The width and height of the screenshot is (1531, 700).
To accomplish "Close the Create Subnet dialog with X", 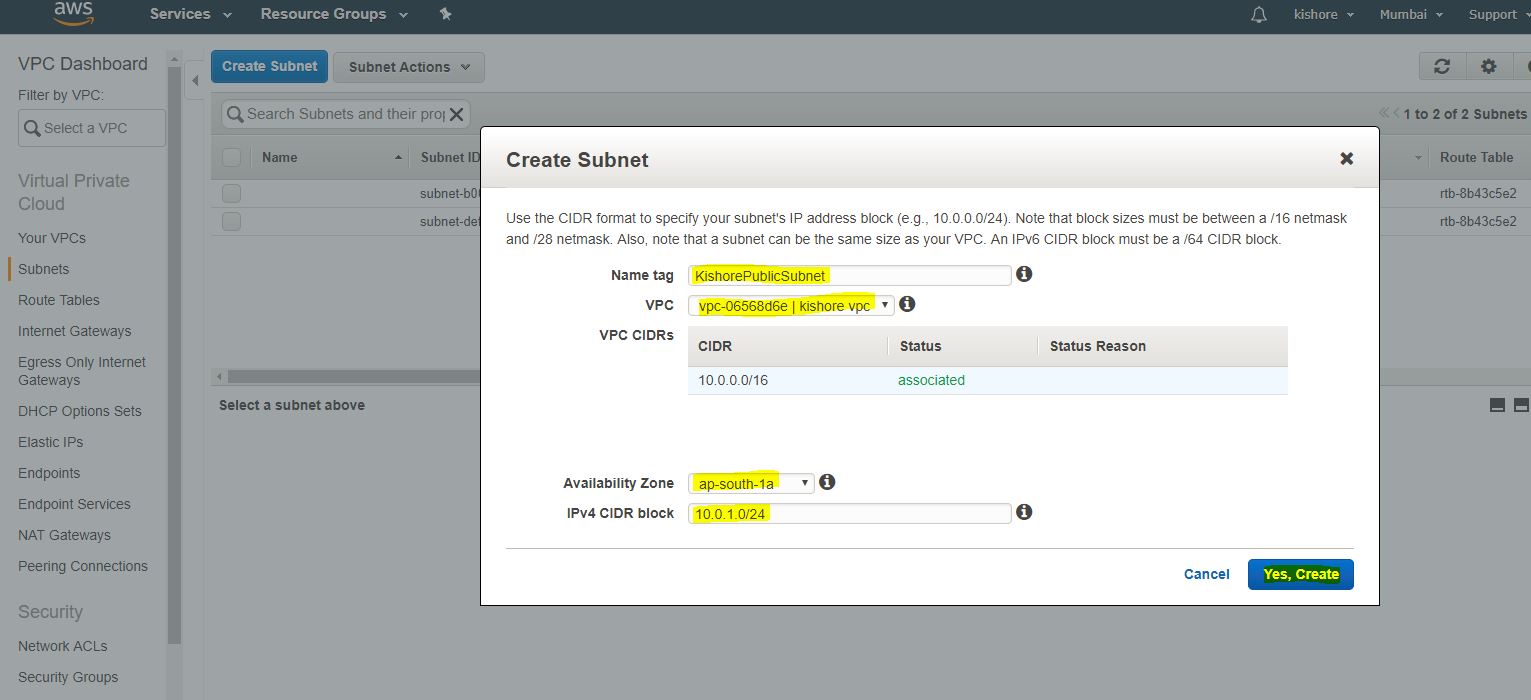I will [x=1346, y=159].
